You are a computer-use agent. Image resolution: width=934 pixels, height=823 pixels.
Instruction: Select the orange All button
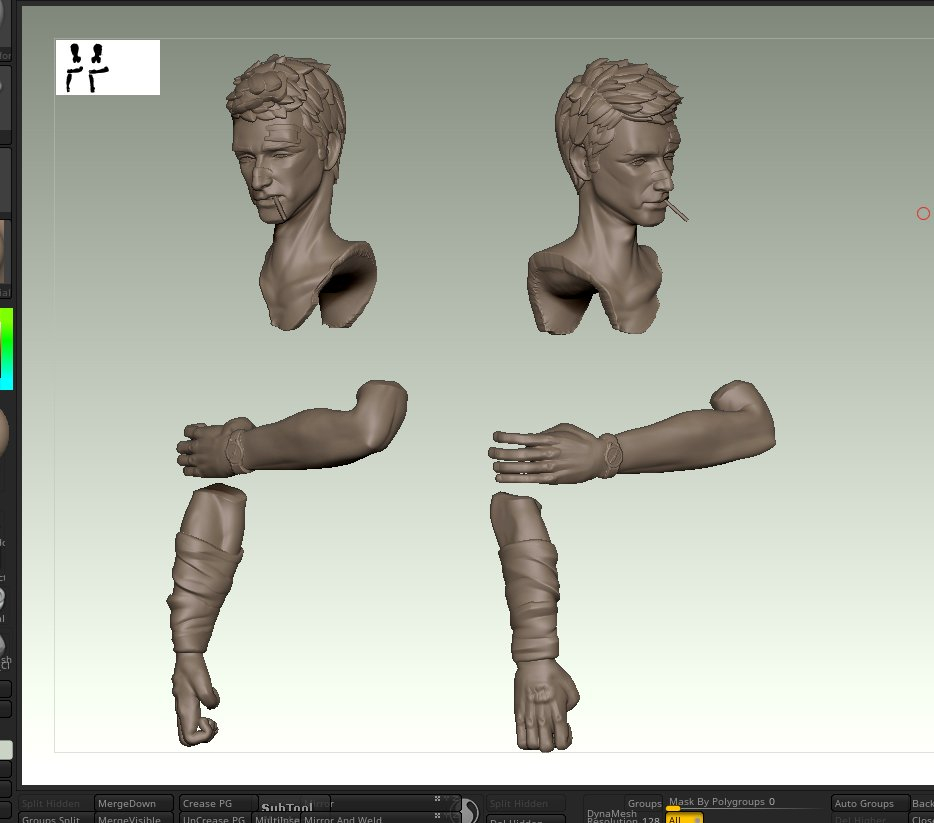(684, 819)
